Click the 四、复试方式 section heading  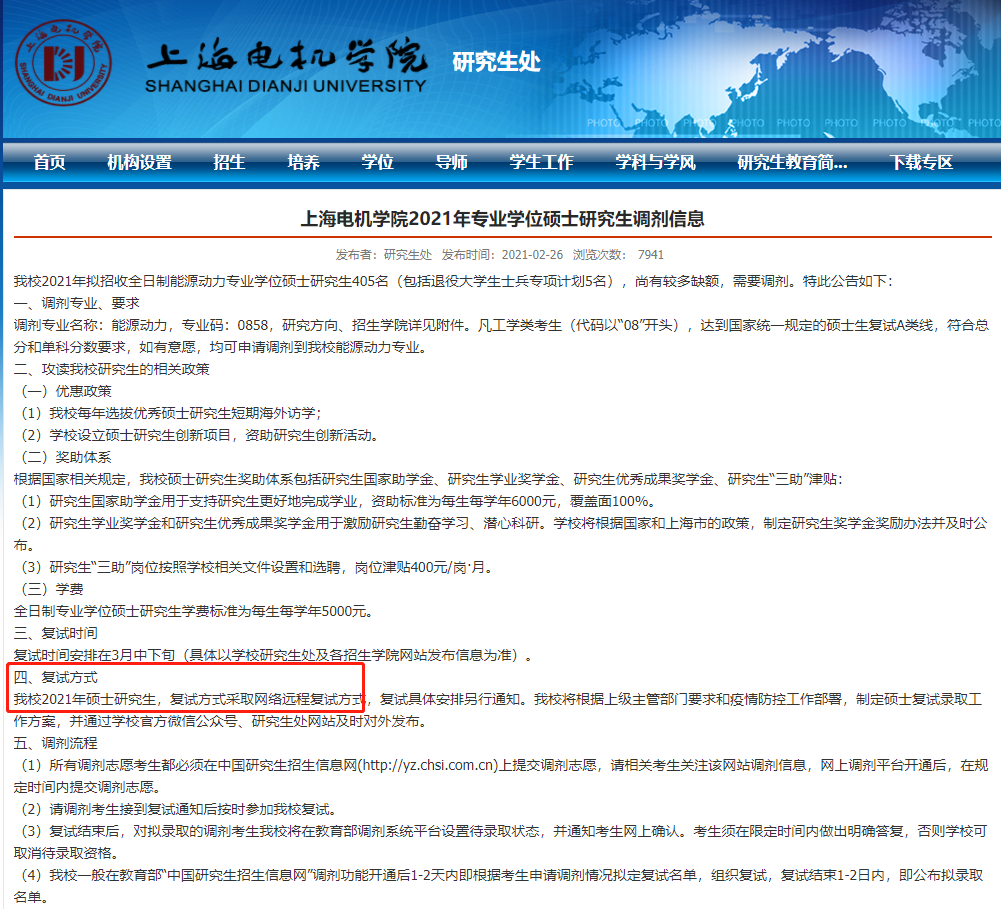(x=56, y=677)
